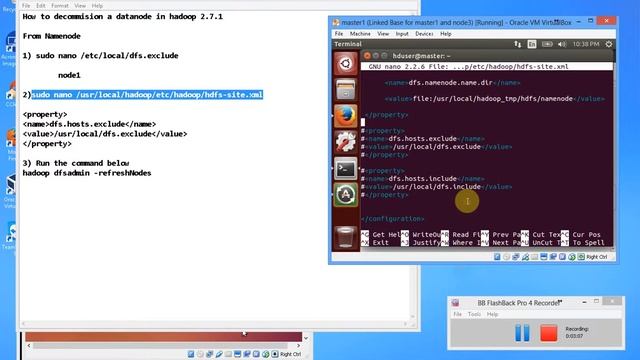
Task: Click keyboard capture icon in background VM status bar
Action: 275,354
